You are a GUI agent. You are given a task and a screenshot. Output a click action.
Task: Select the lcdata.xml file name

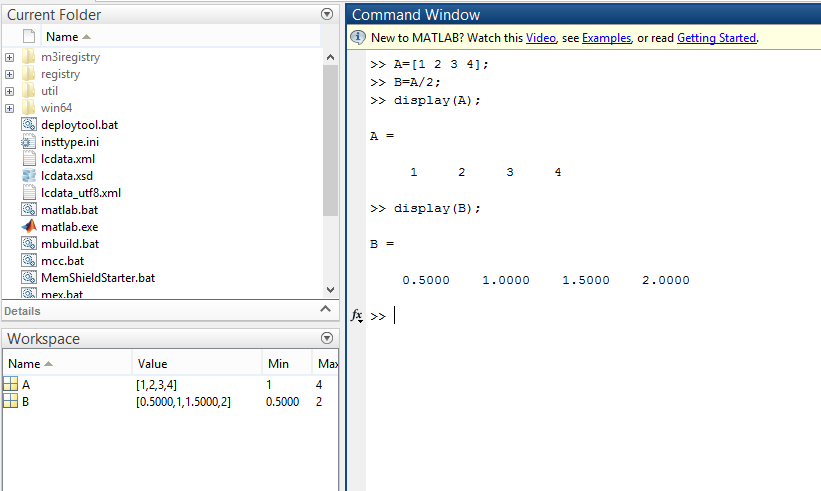tap(68, 159)
